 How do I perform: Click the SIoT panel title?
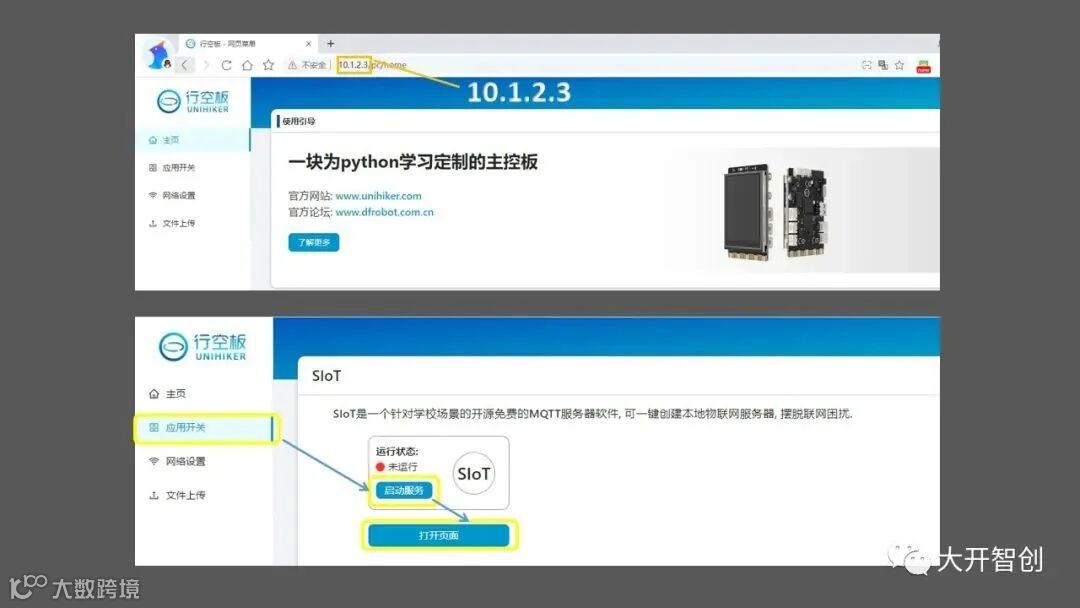click(x=326, y=376)
